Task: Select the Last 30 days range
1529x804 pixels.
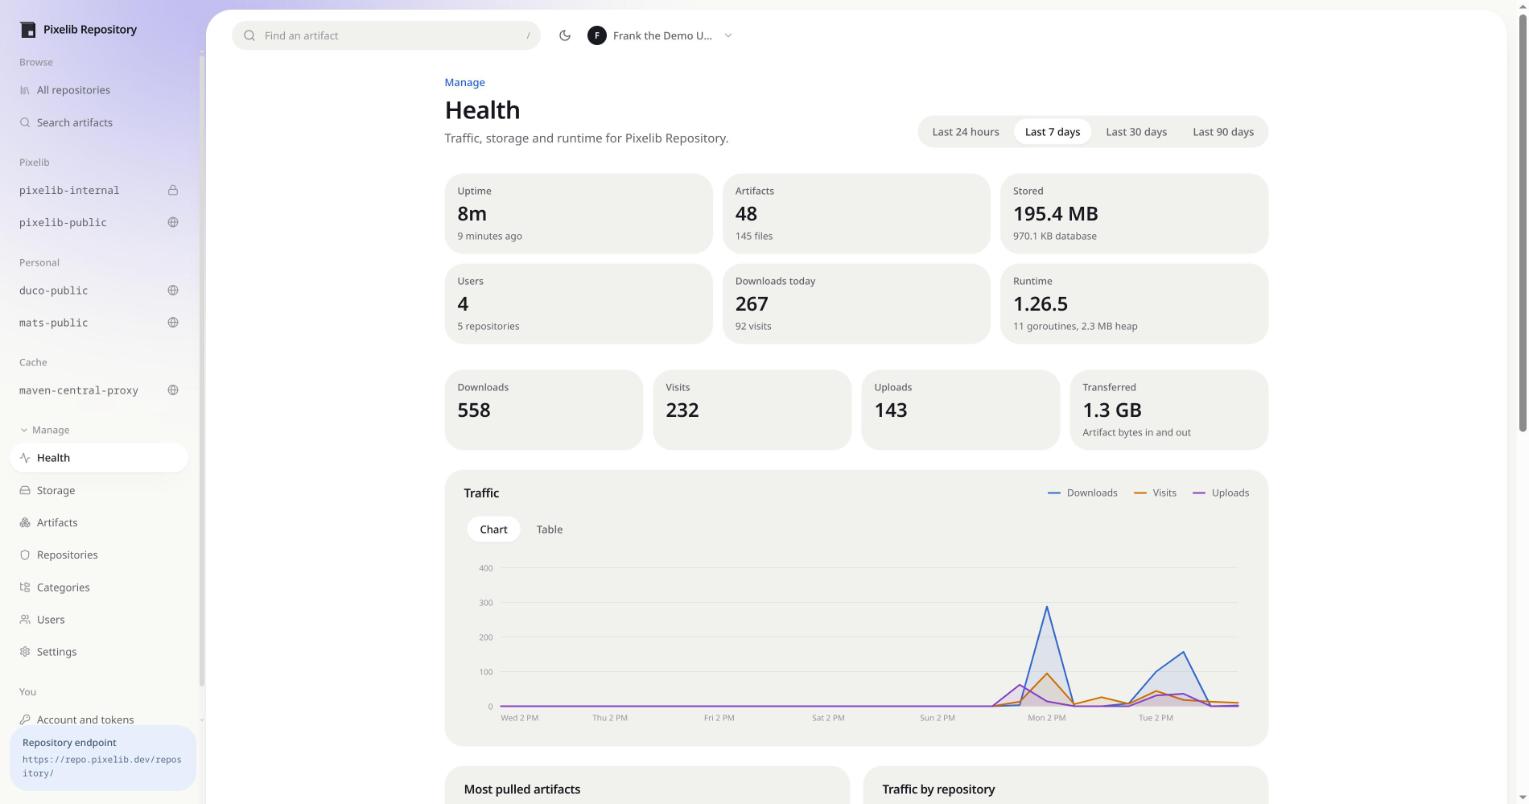Action: pos(1136,132)
